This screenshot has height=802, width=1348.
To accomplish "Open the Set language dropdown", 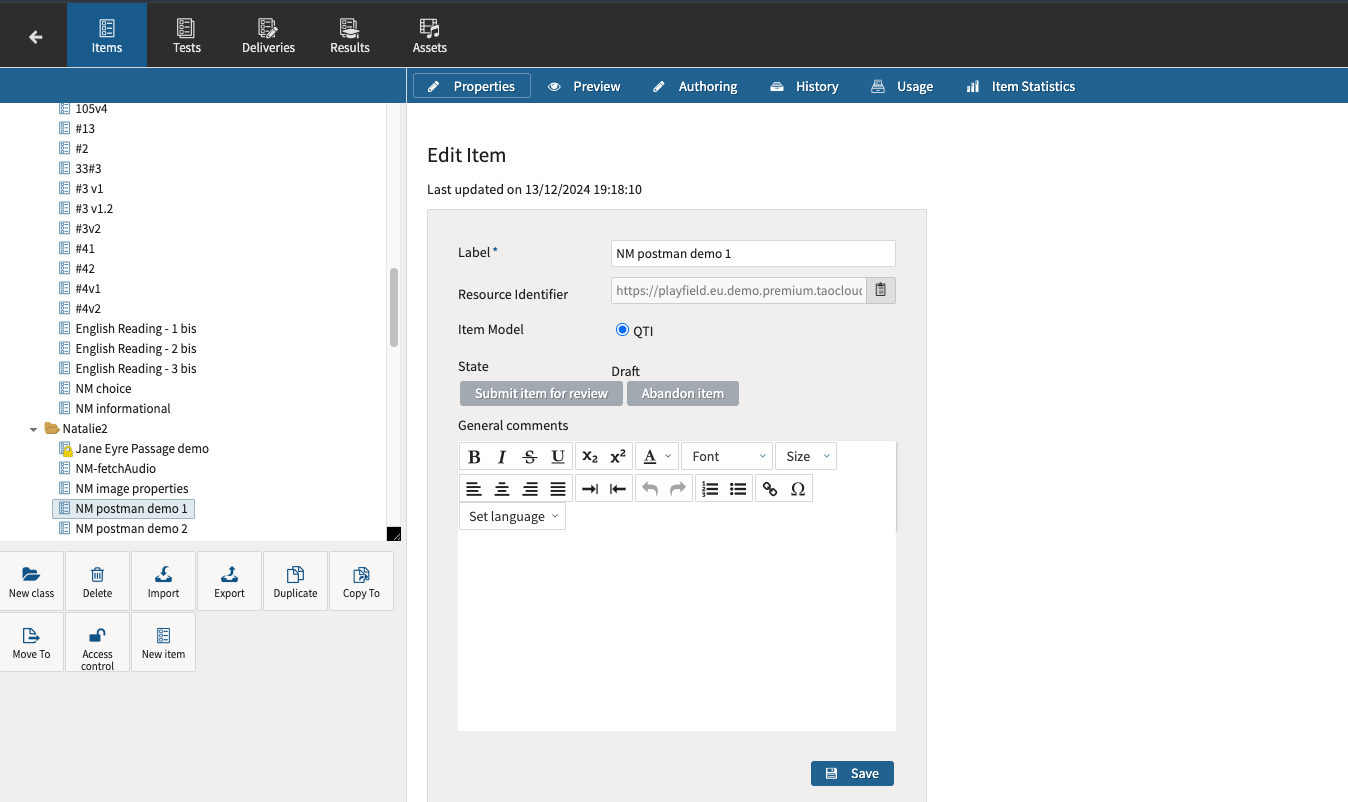I will point(512,517).
